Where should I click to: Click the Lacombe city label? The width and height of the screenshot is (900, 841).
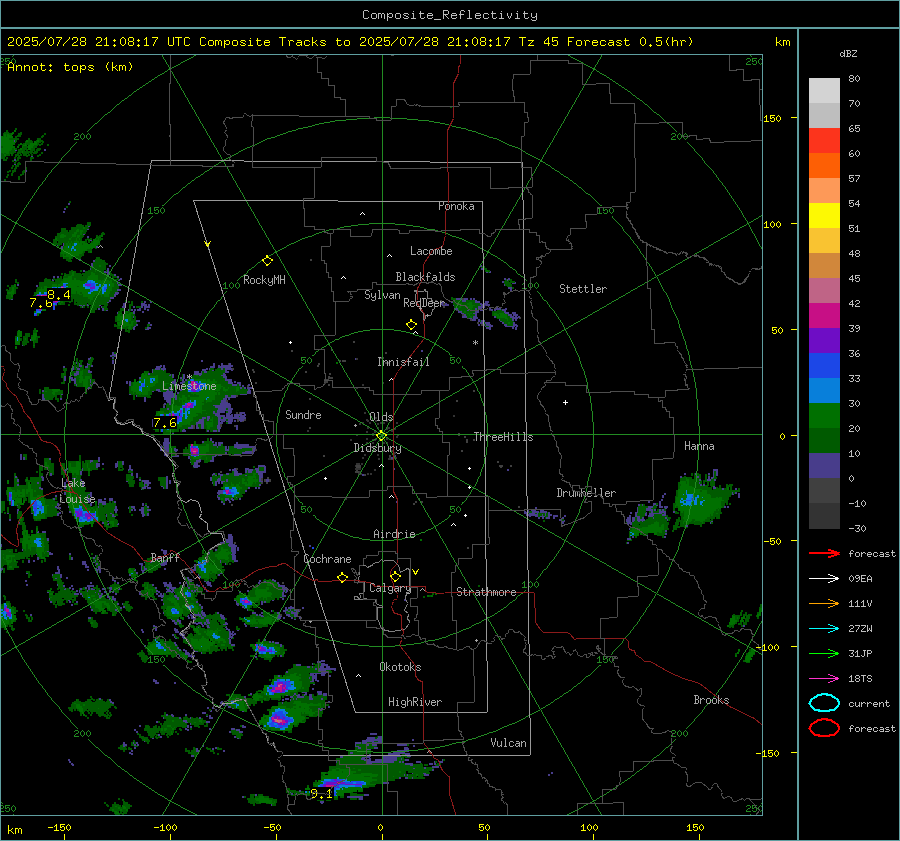pyautogui.click(x=431, y=251)
